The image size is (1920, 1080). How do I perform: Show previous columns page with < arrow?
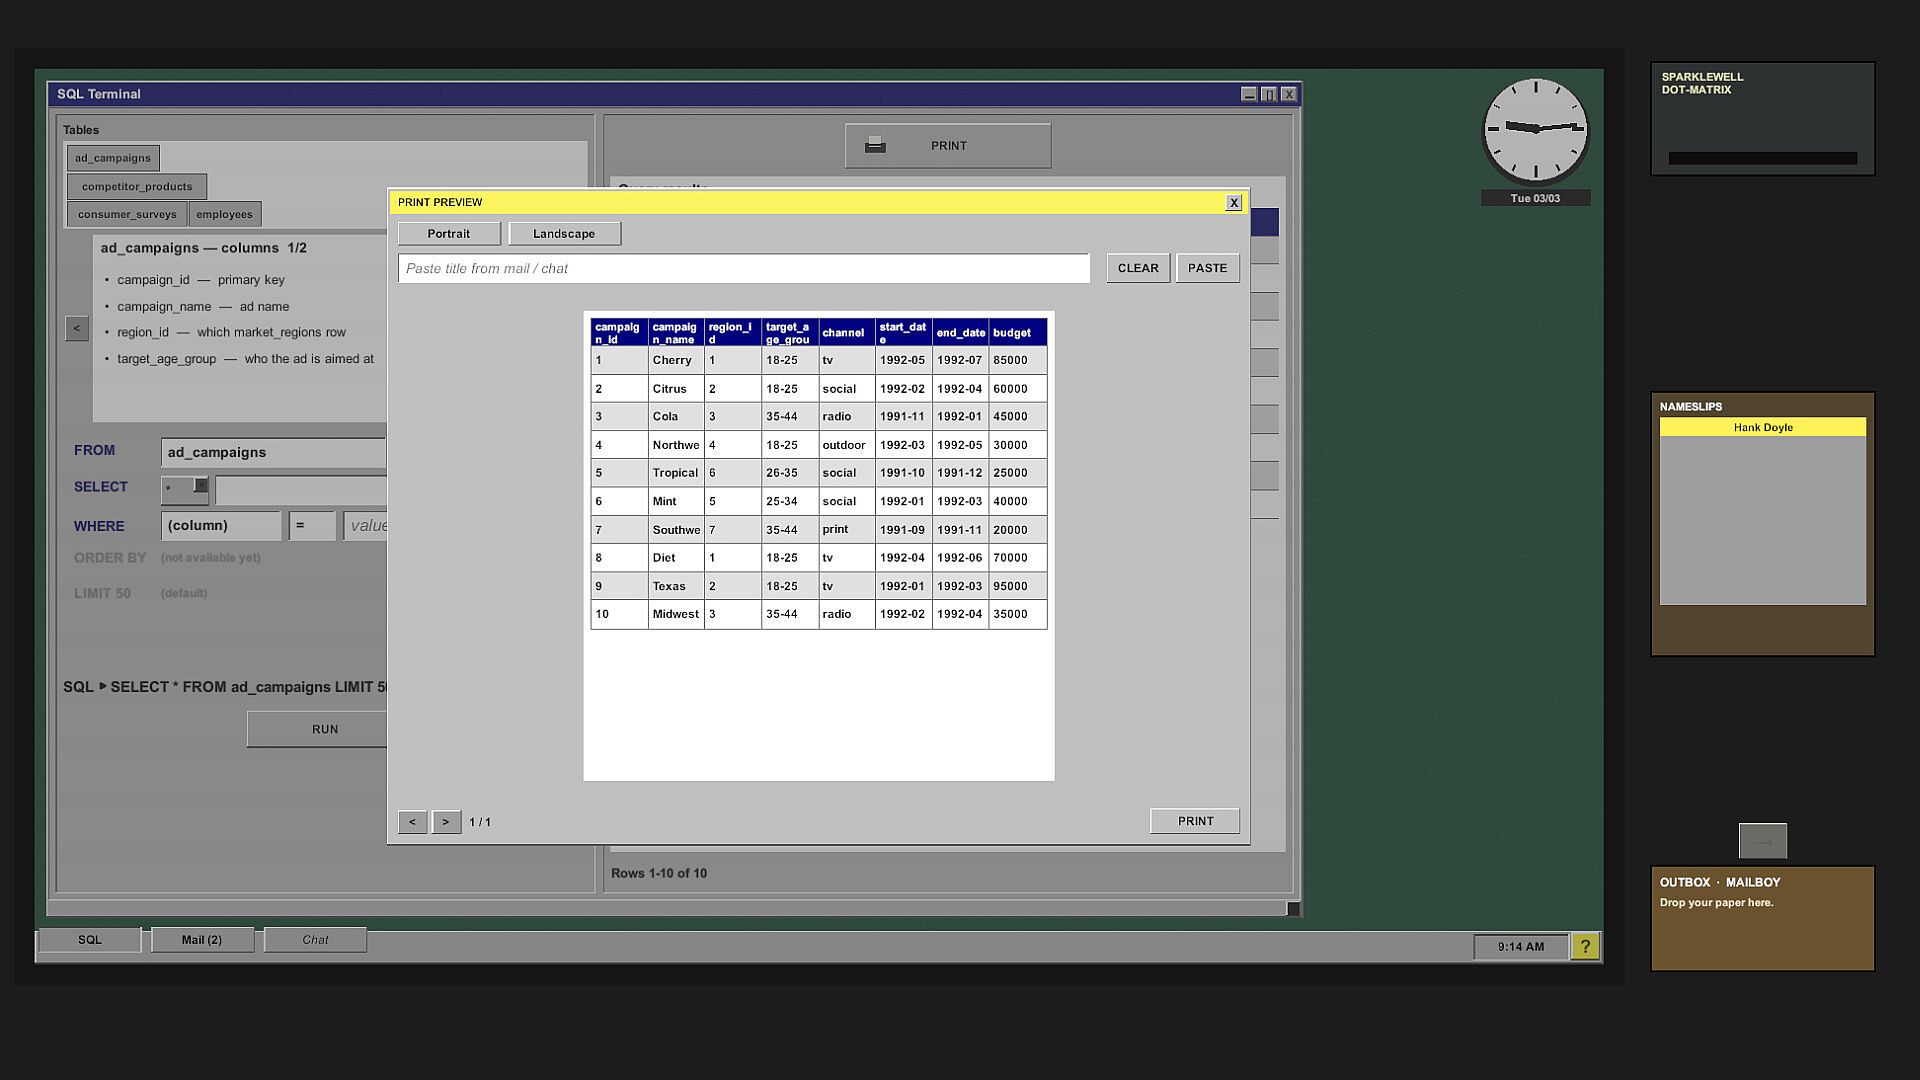(x=76, y=328)
